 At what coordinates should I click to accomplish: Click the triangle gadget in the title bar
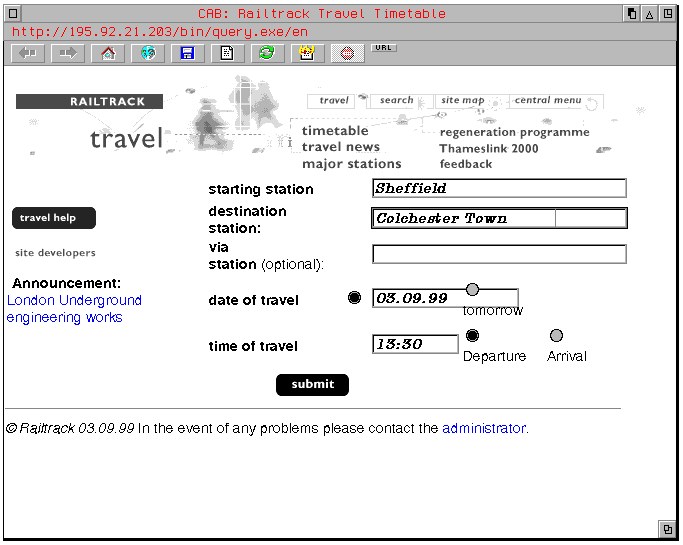coord(649,14)
